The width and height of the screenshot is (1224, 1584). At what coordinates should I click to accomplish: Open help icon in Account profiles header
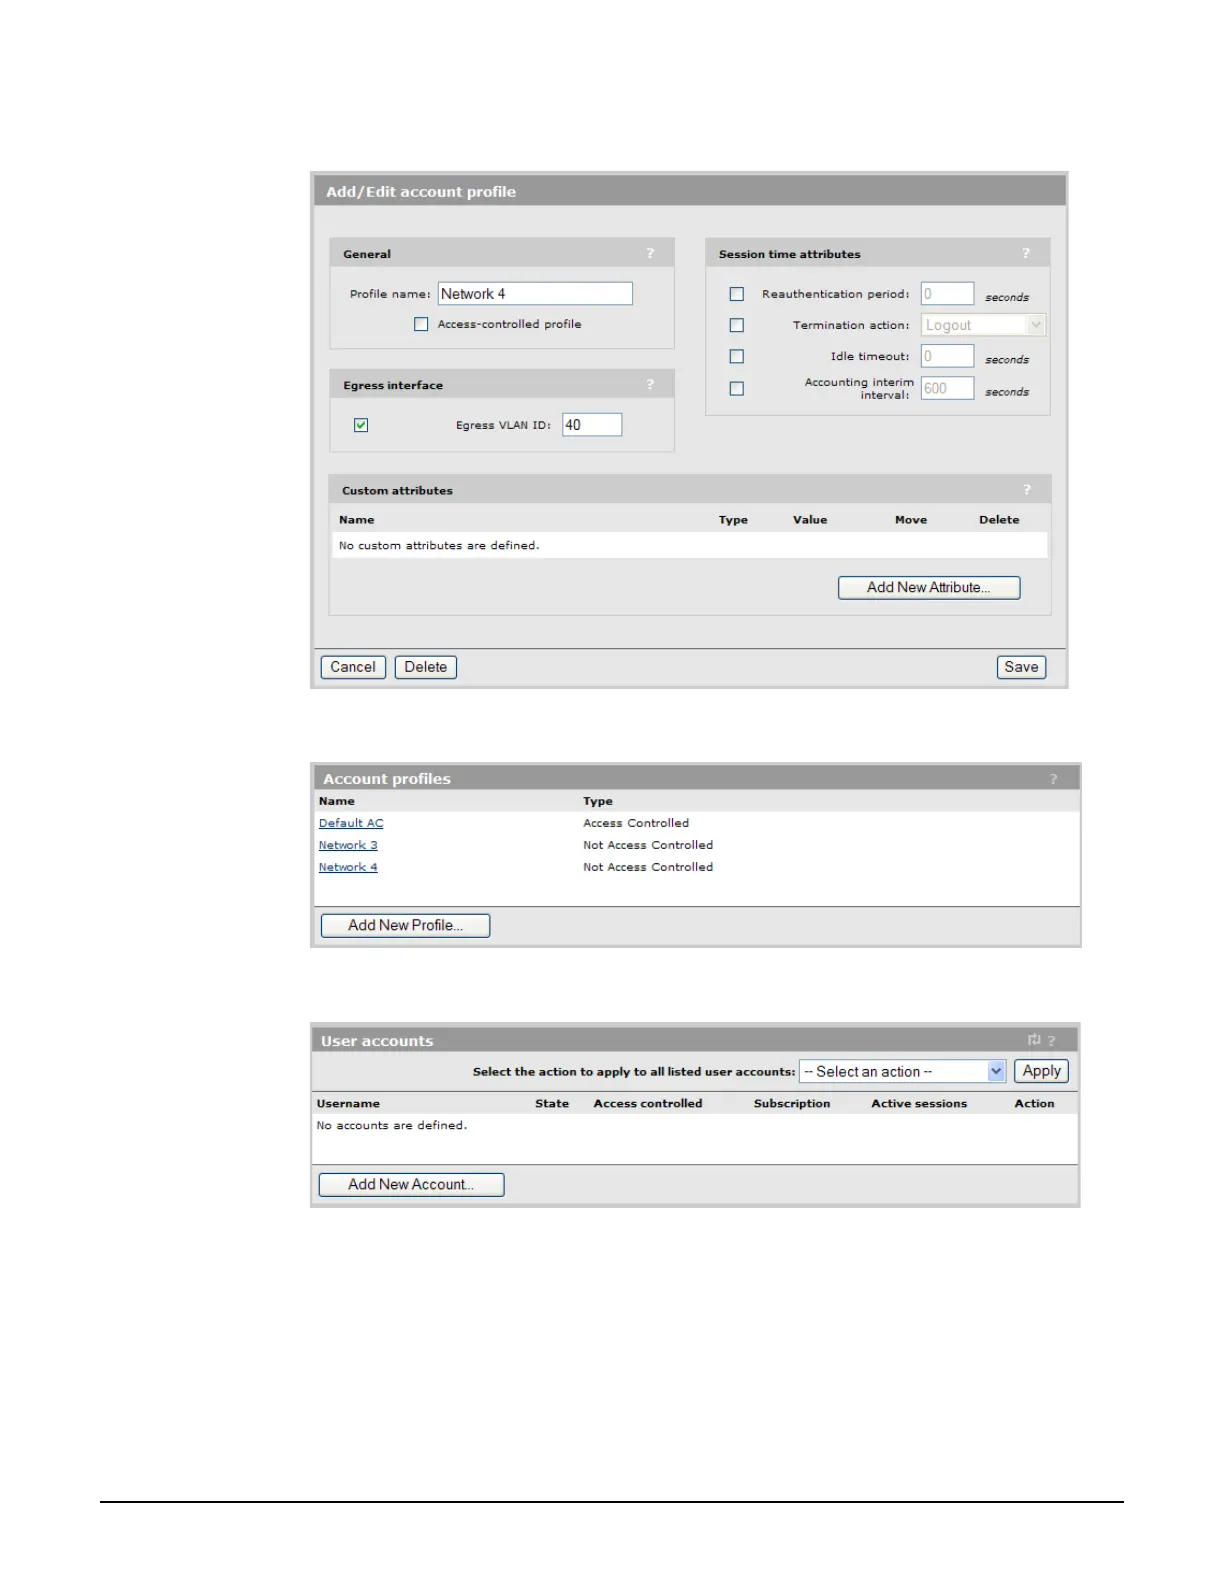[1053, 779]
